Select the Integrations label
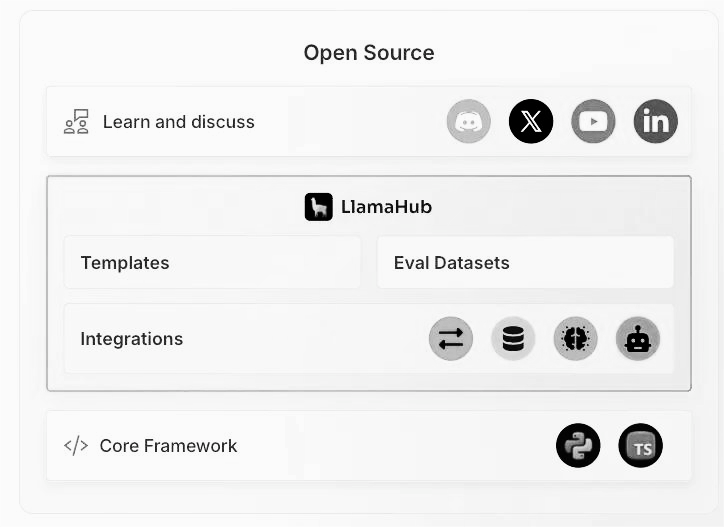 pyautogui.click(x=132, y=339)
